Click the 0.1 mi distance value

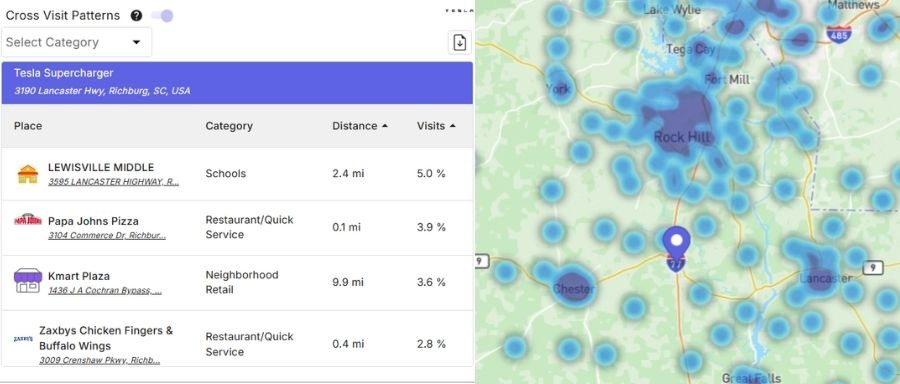(347, 227)
